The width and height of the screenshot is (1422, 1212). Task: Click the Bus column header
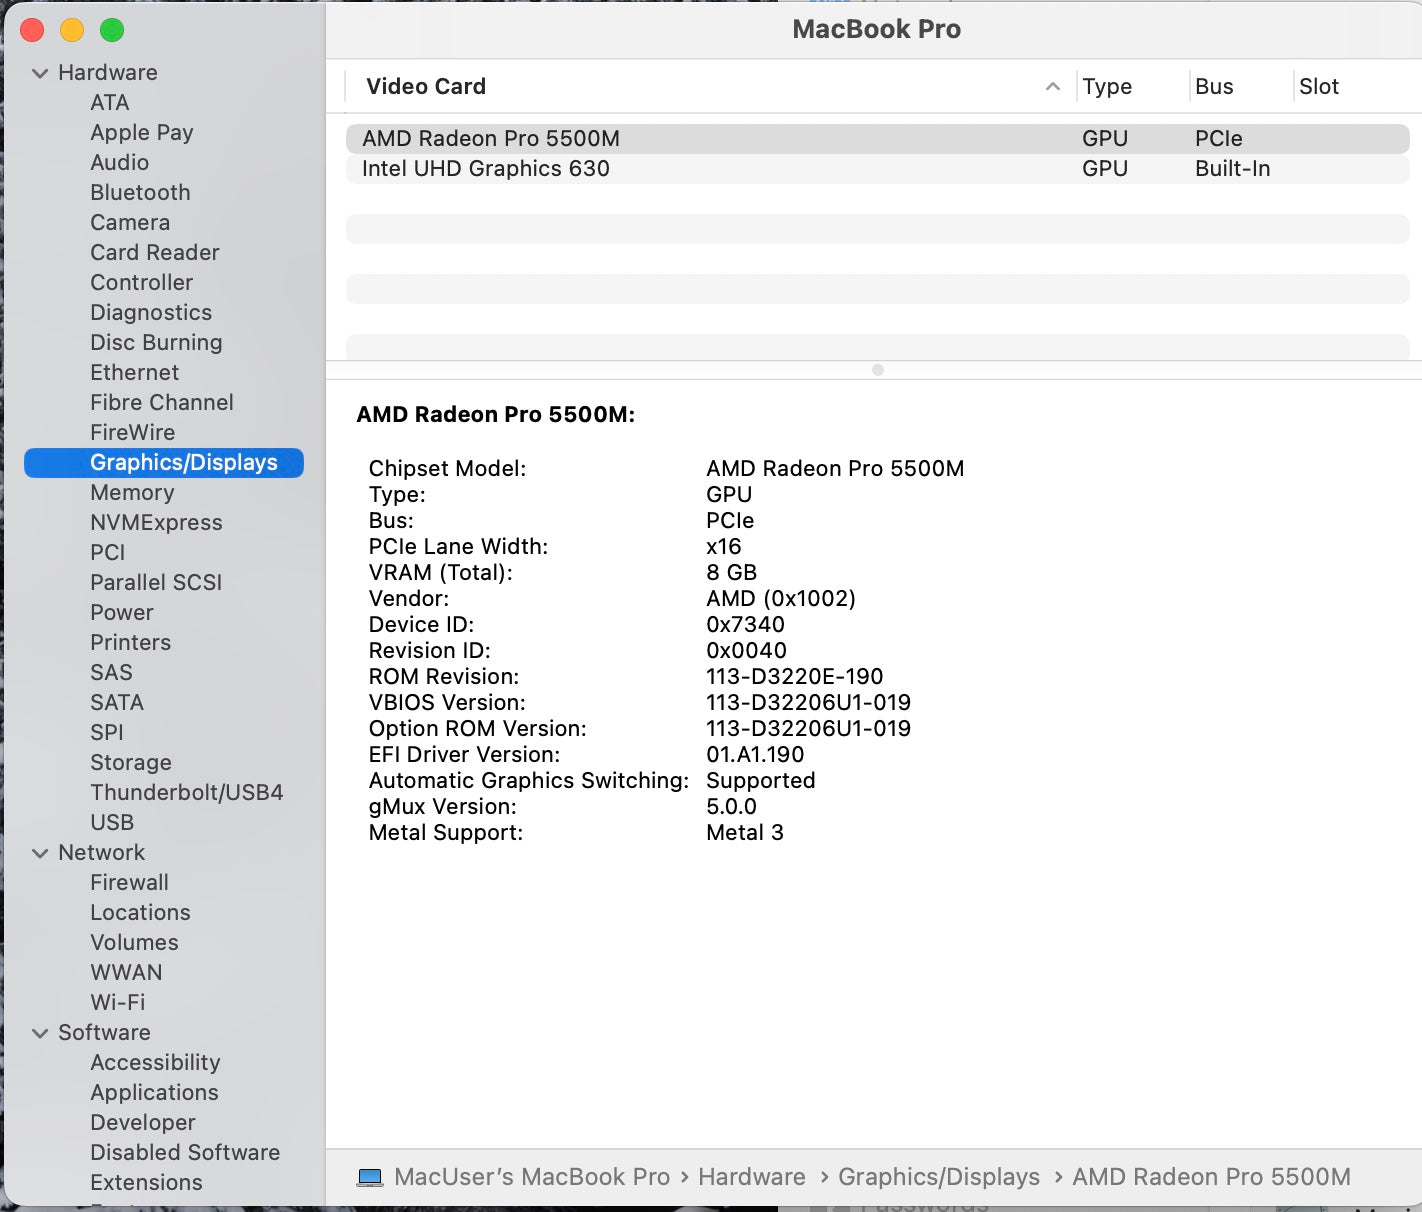coord(1214,87)
